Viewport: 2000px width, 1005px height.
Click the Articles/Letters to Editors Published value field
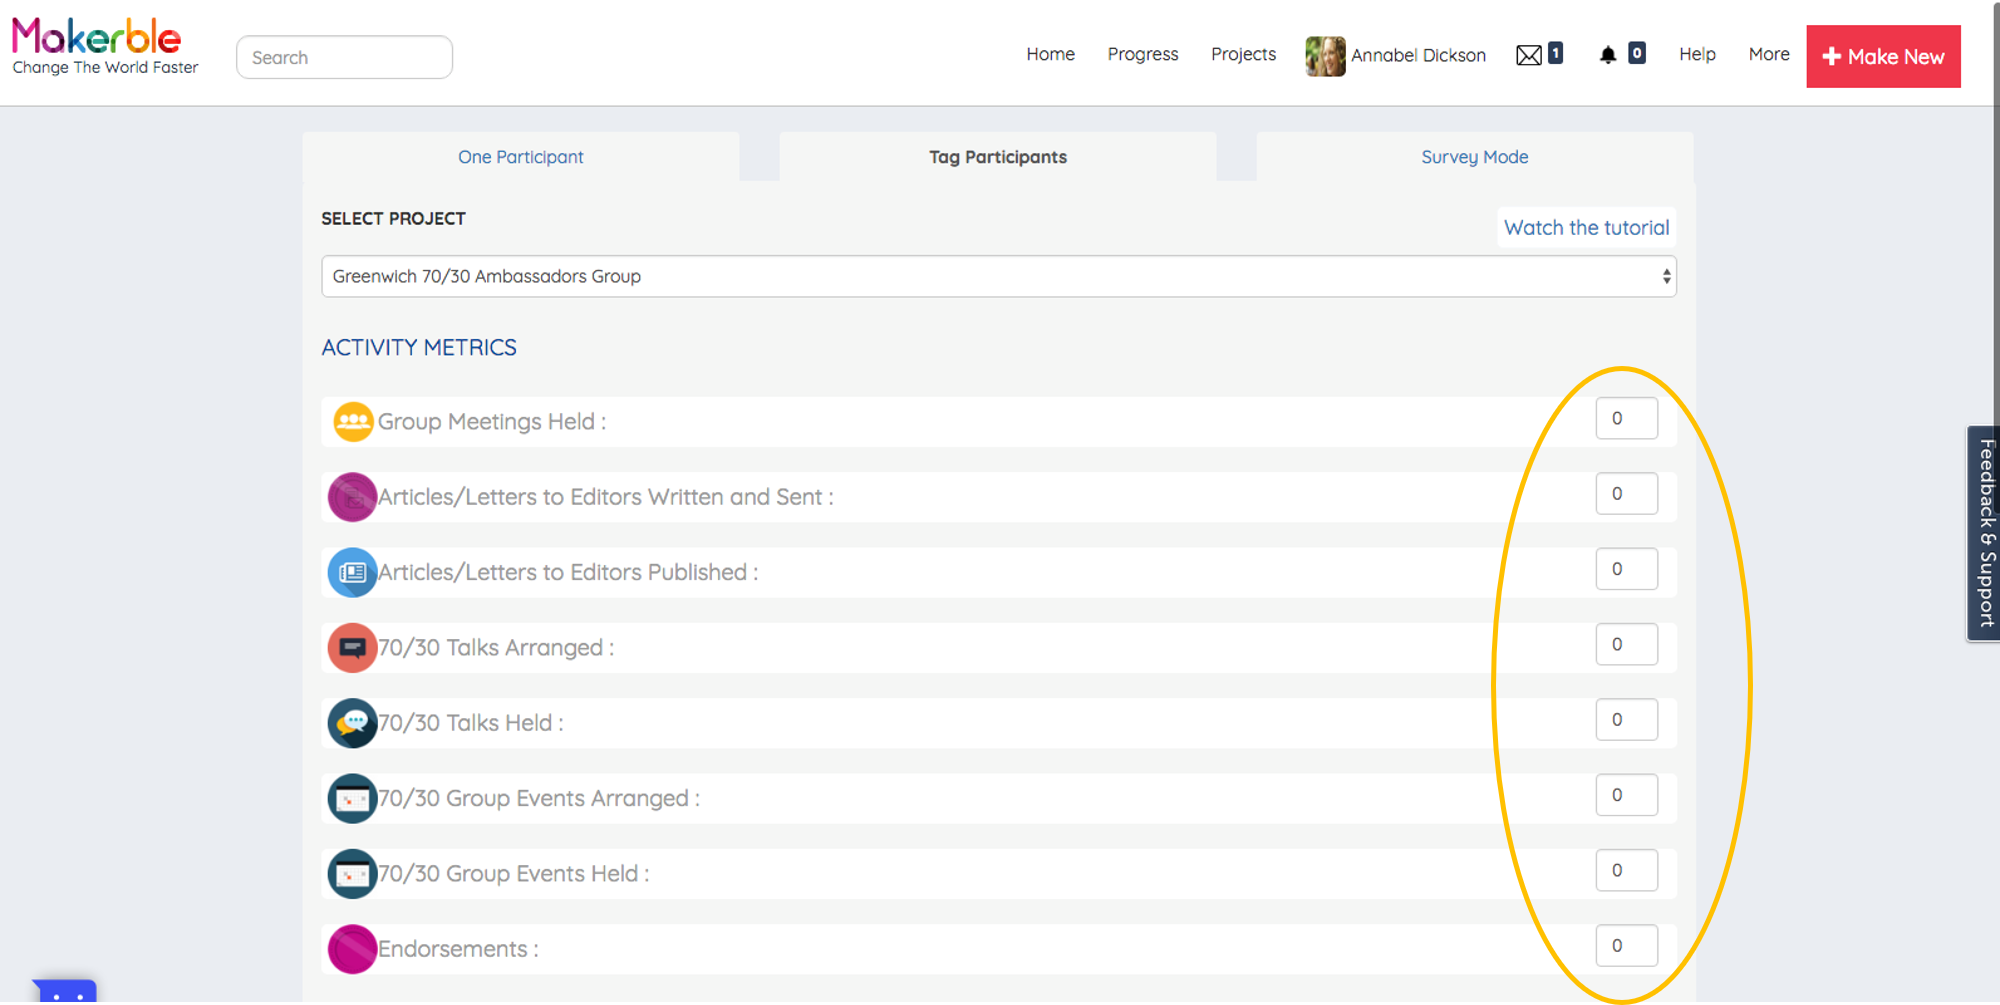tap(1626, 569)
